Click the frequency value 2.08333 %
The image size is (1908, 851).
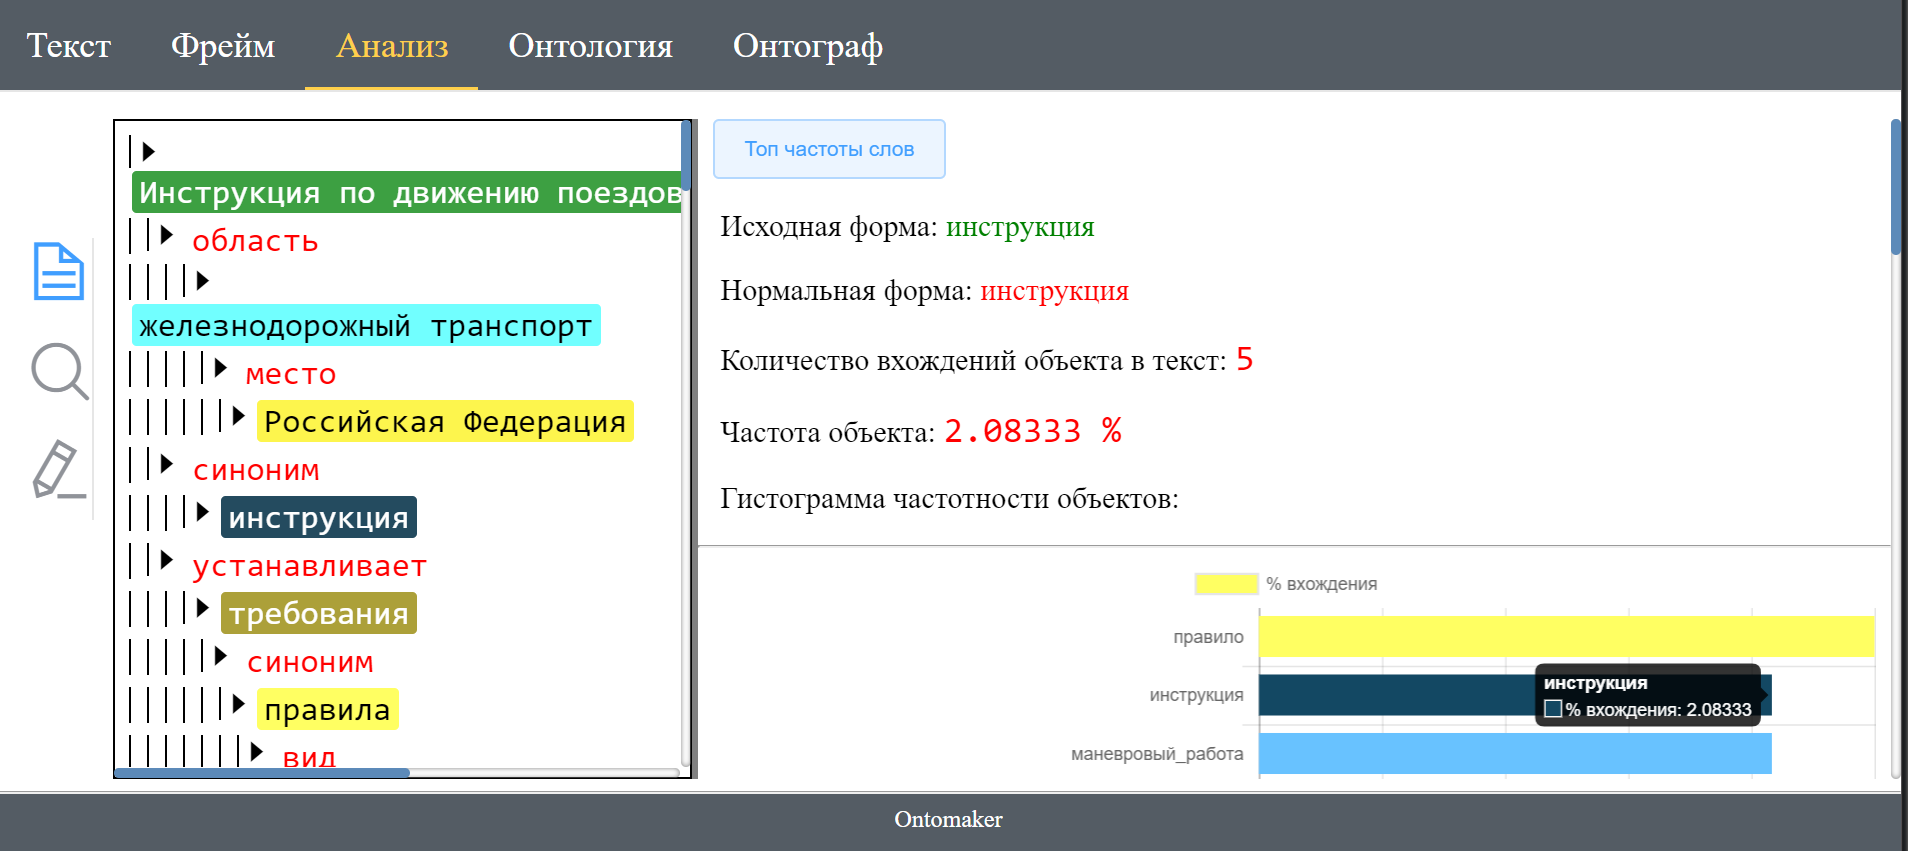point(1033,431)
